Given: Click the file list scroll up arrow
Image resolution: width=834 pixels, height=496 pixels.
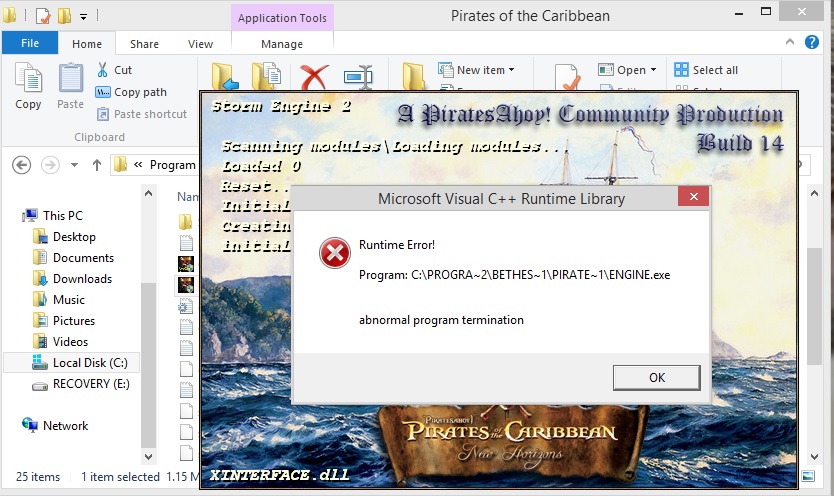Looking at the screenshot, I should pos(814,194).
